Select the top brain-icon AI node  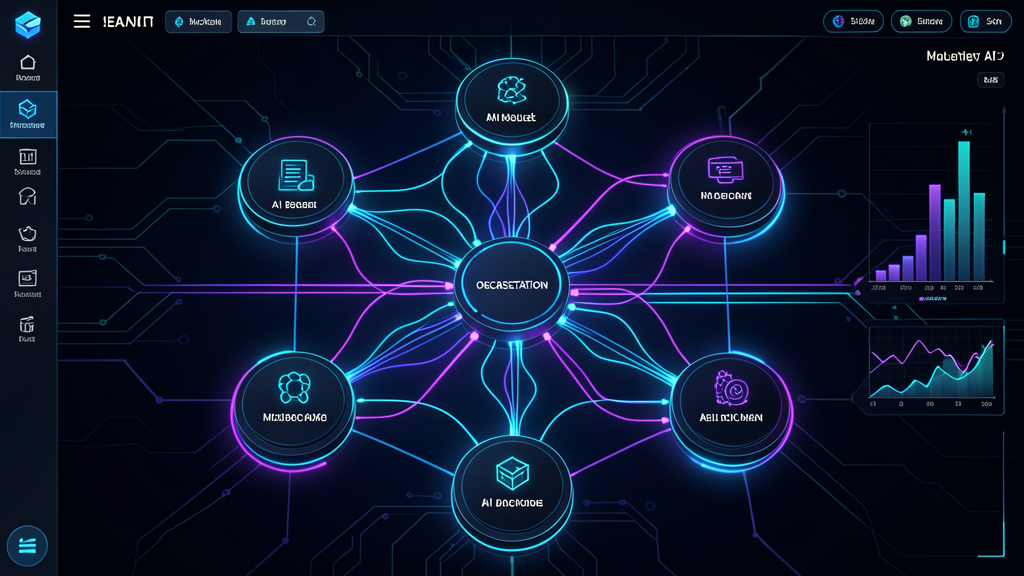(x=511, y=102)
